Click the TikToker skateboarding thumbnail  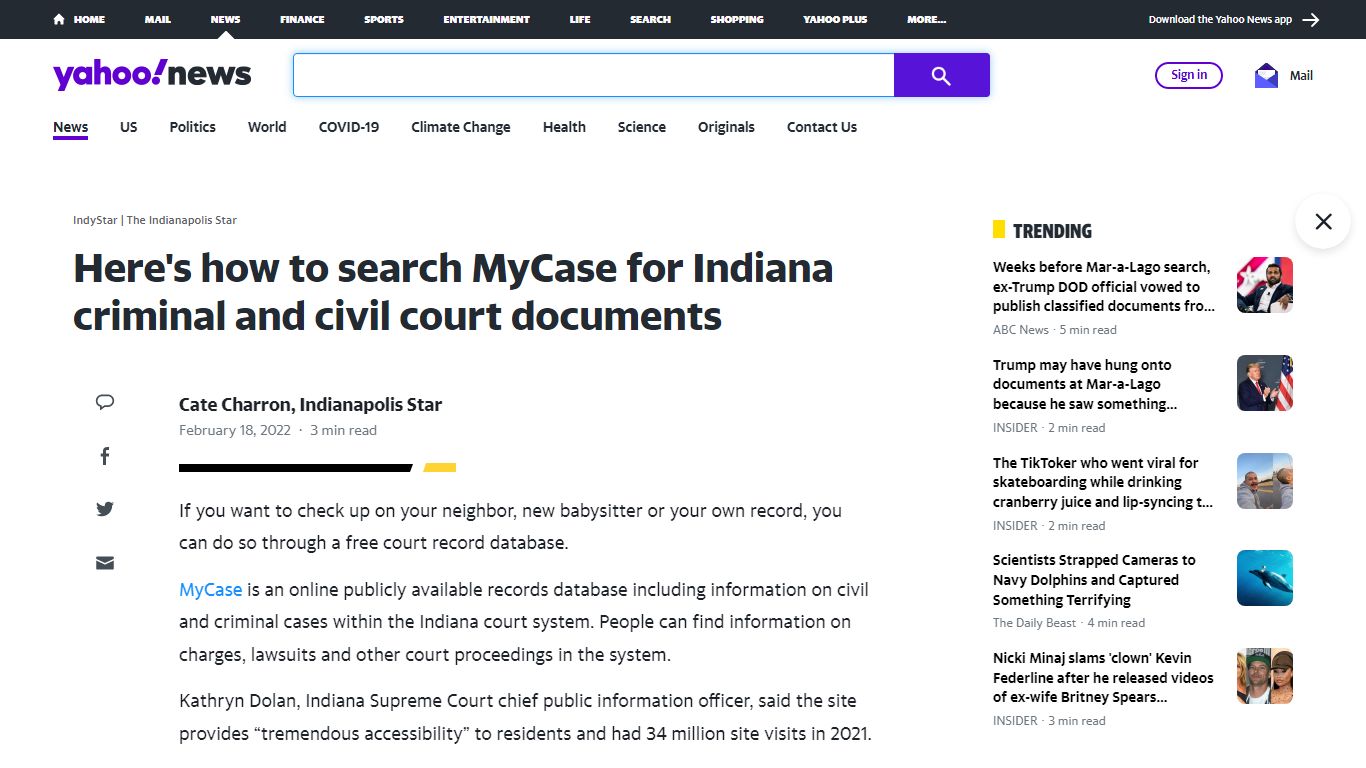coord(1265,481)
